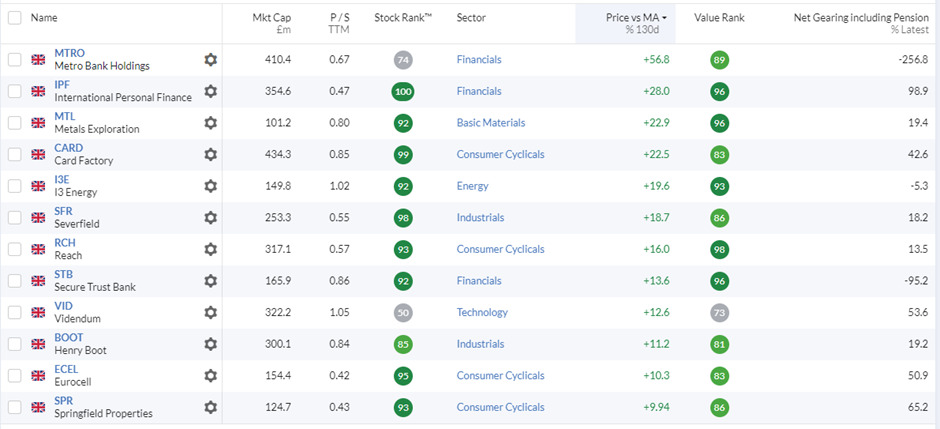
Task: Click Value Rank badge 98 for Reach
Action: coord(719,249)
